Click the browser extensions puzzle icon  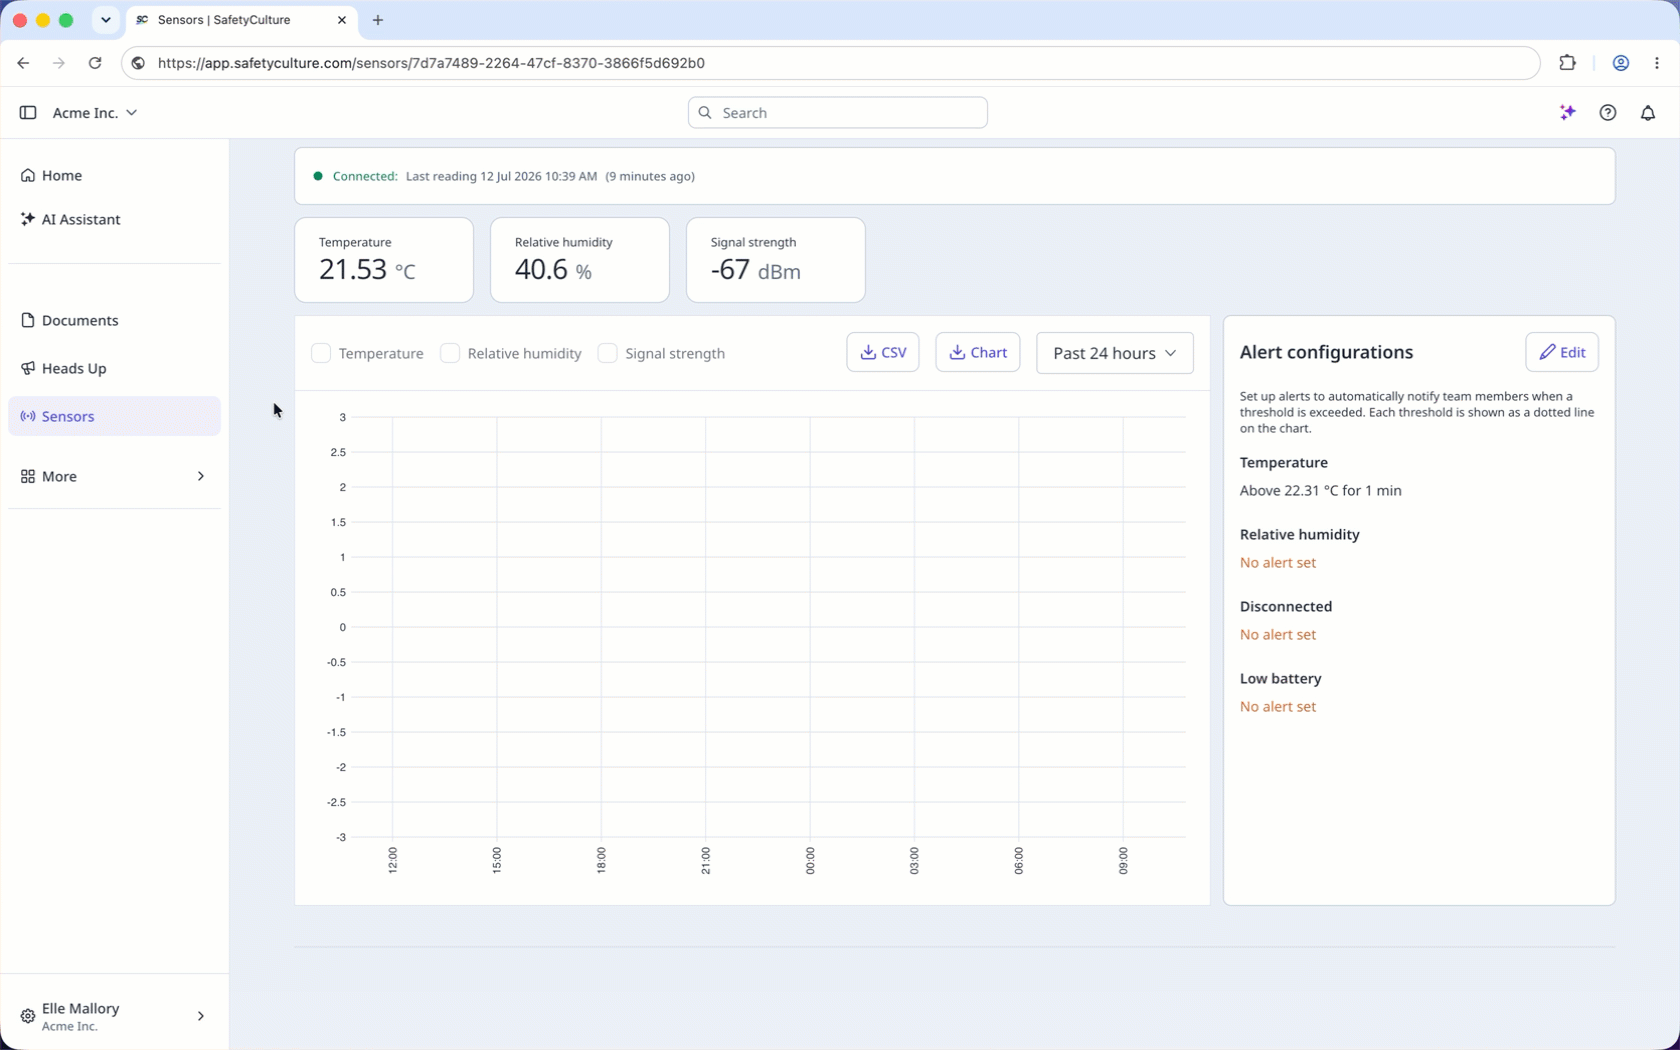(x=1568, y=63)
